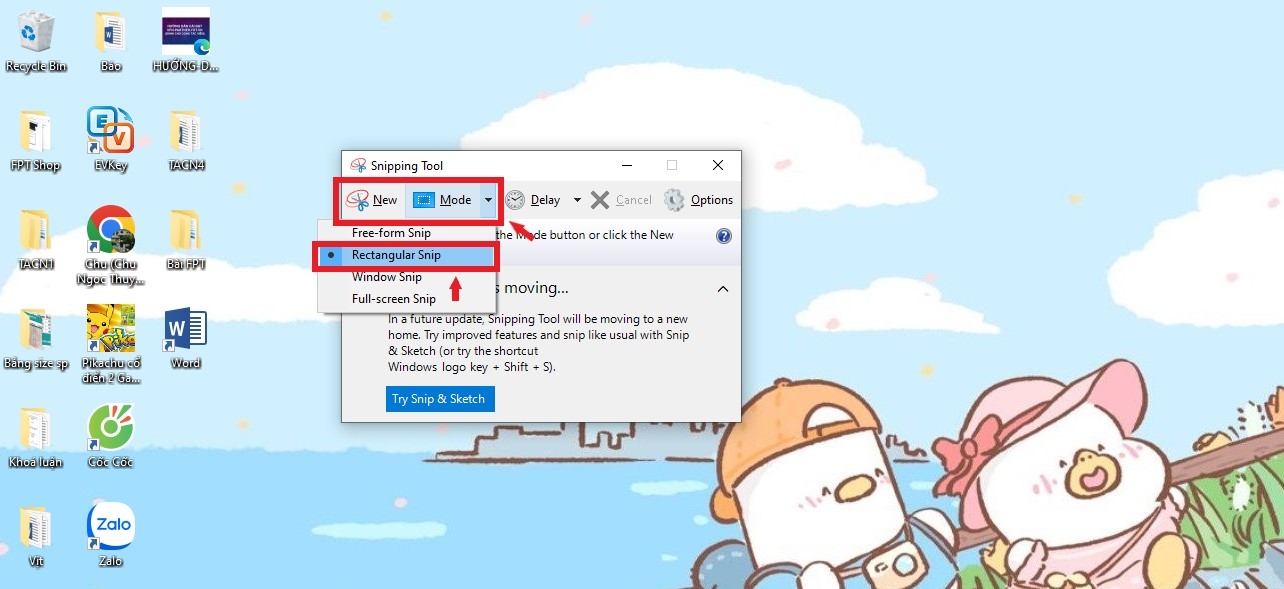
Task: Launch the Pikachu cổ điển 2 game shortcut
Action: tap(110, 344)
